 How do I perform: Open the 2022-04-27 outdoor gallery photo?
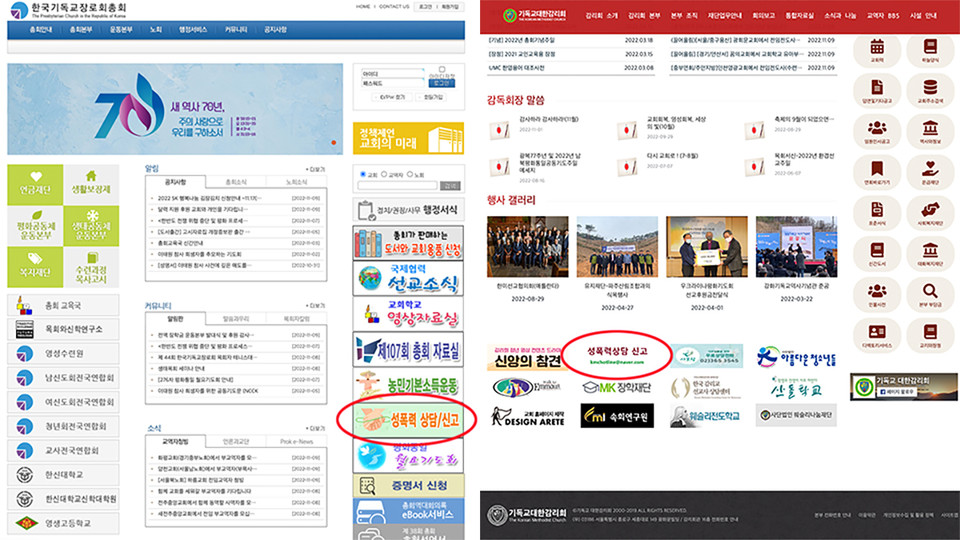617,246
